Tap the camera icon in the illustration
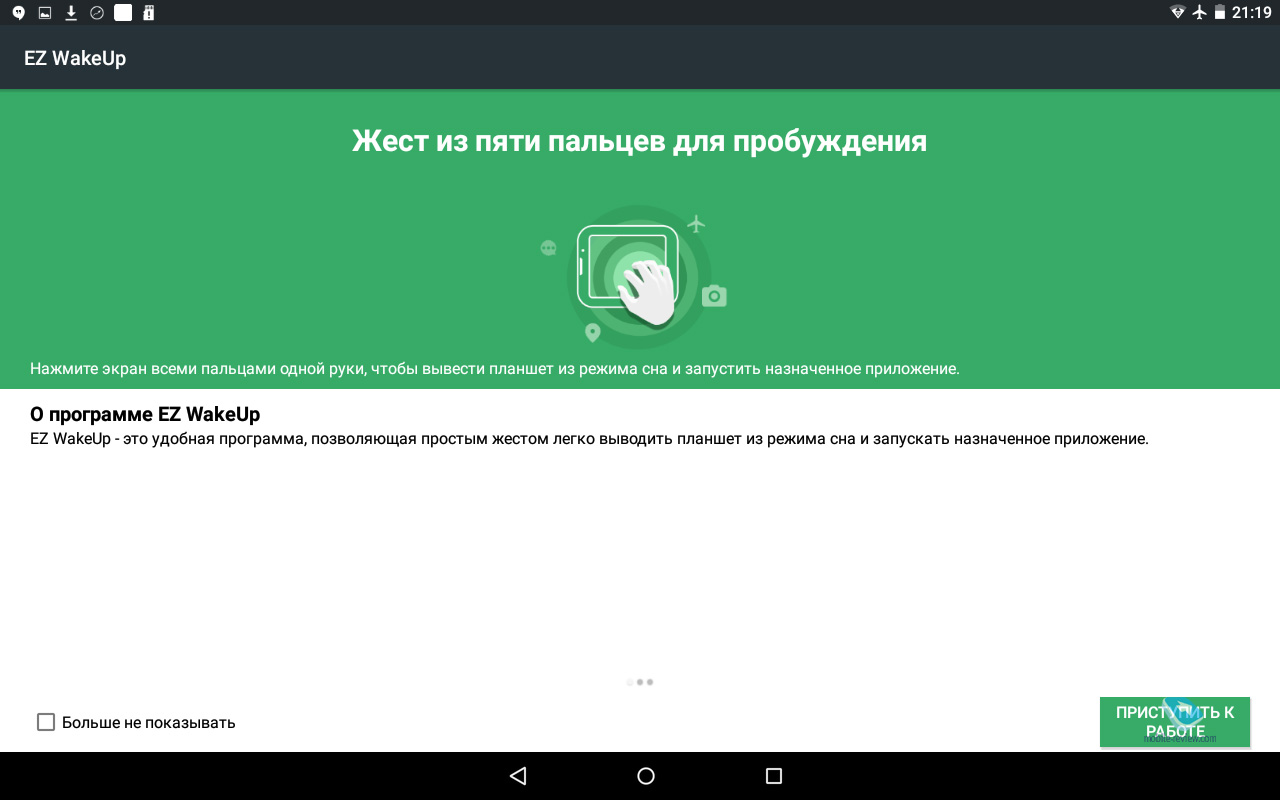Viewport: 1280px width, 800px height. [714, 296]
